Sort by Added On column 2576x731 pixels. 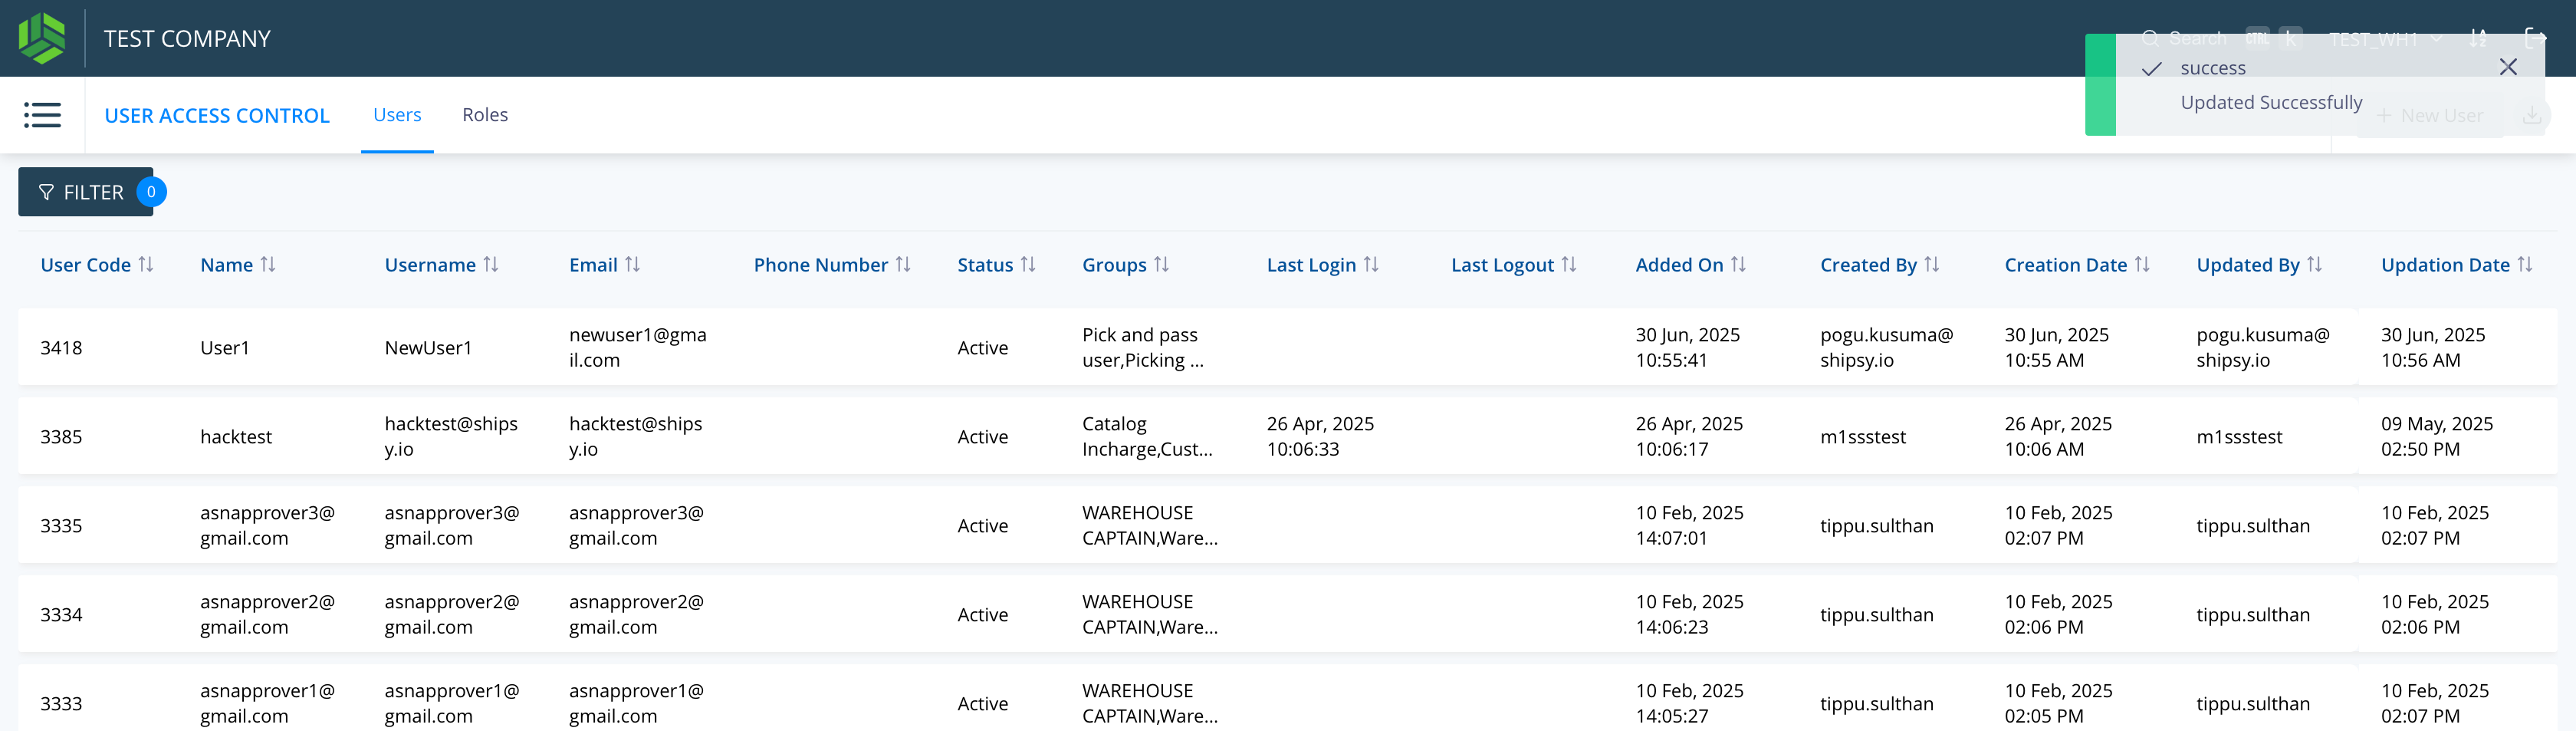tap(1738, 265)
